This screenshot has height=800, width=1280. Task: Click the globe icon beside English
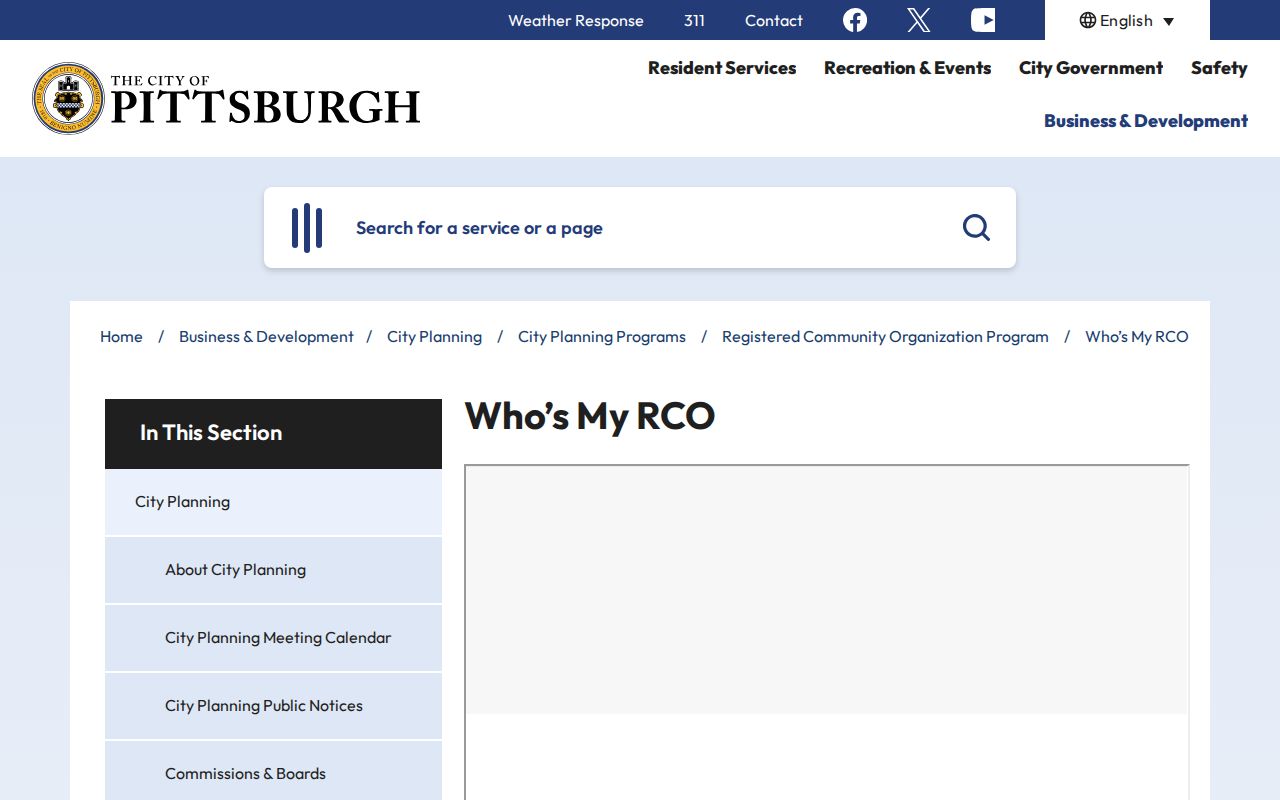1088,20
